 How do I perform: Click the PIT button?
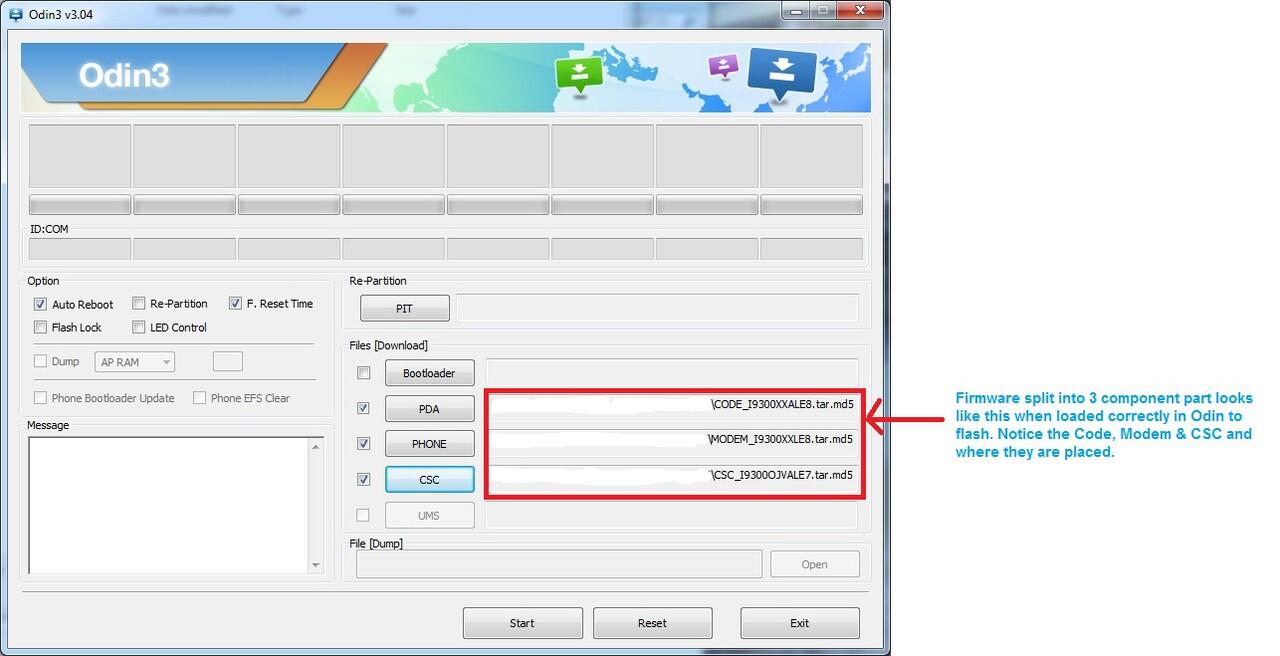click(405, 308)
